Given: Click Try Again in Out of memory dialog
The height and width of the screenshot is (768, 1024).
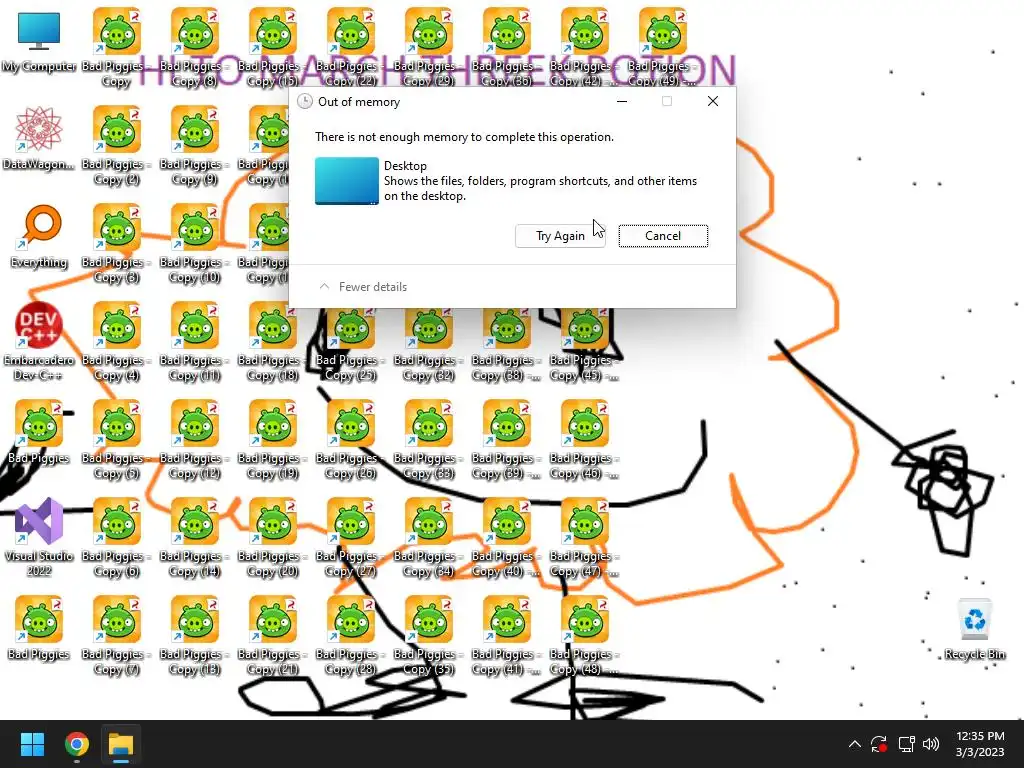Looking at the screenshot, I should point(560,236).
